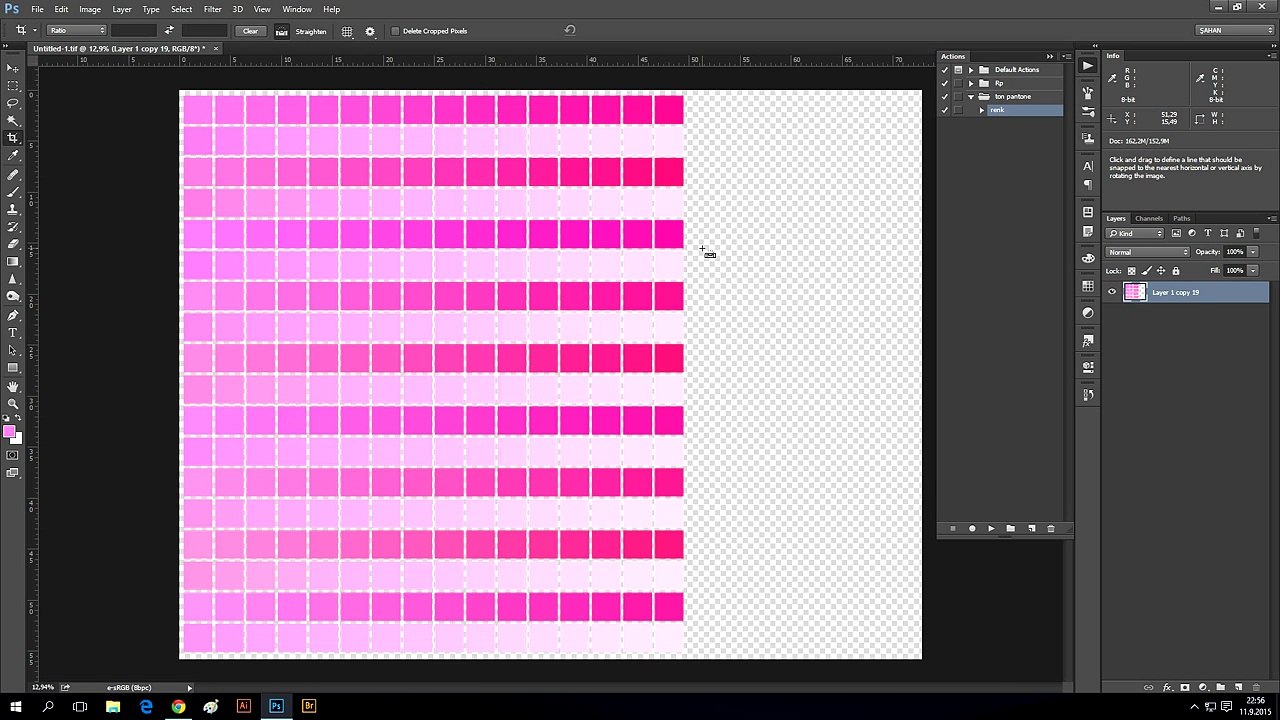1280x720 pixels.
Task: Open the Filter menu
Action: coord(212,9)
